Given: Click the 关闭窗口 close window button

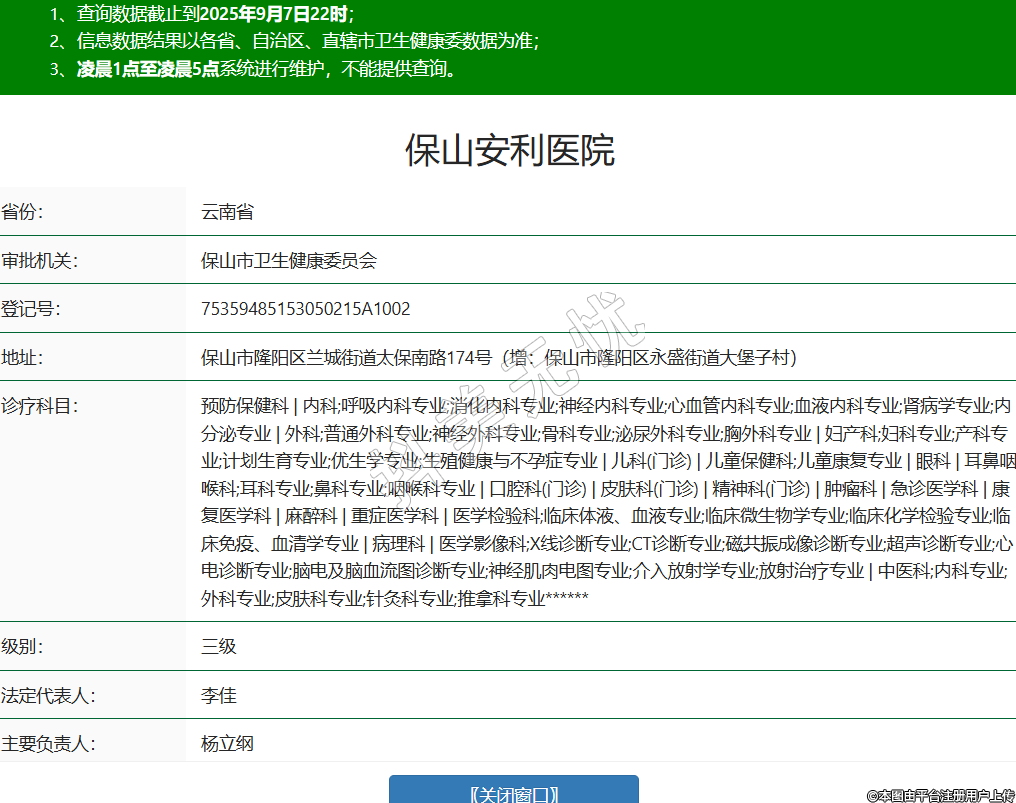Looking at the screenshot, I should 513,791.
